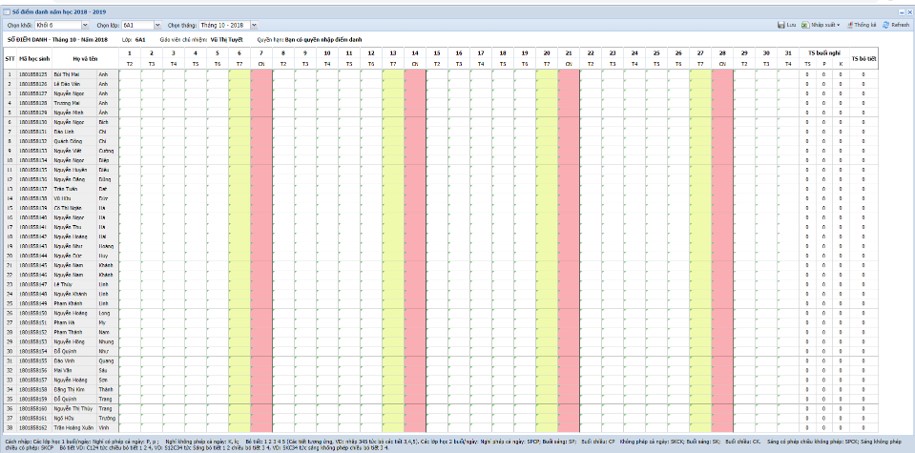Open the Chọn lớp class dropdown
The width and height of the screenshot is (915, 453).
[x=158, y=24]
